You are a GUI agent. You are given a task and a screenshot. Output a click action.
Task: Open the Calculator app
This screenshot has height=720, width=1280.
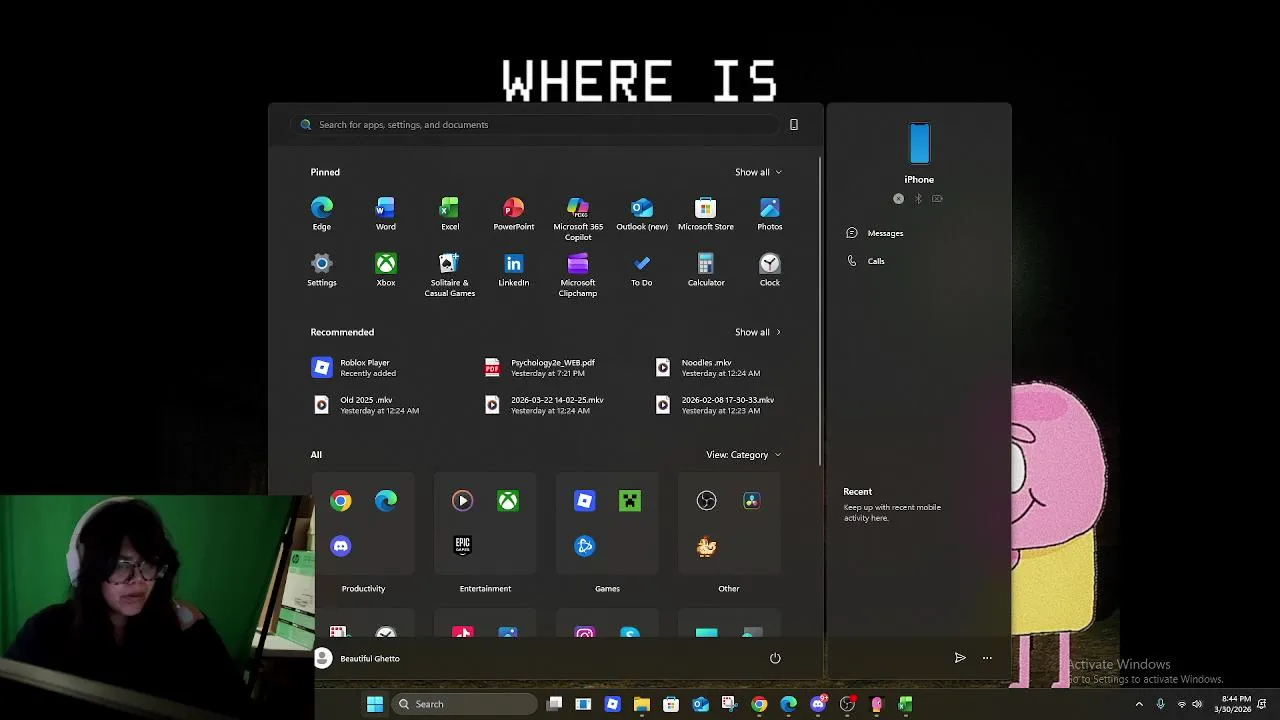coord(706,269)
